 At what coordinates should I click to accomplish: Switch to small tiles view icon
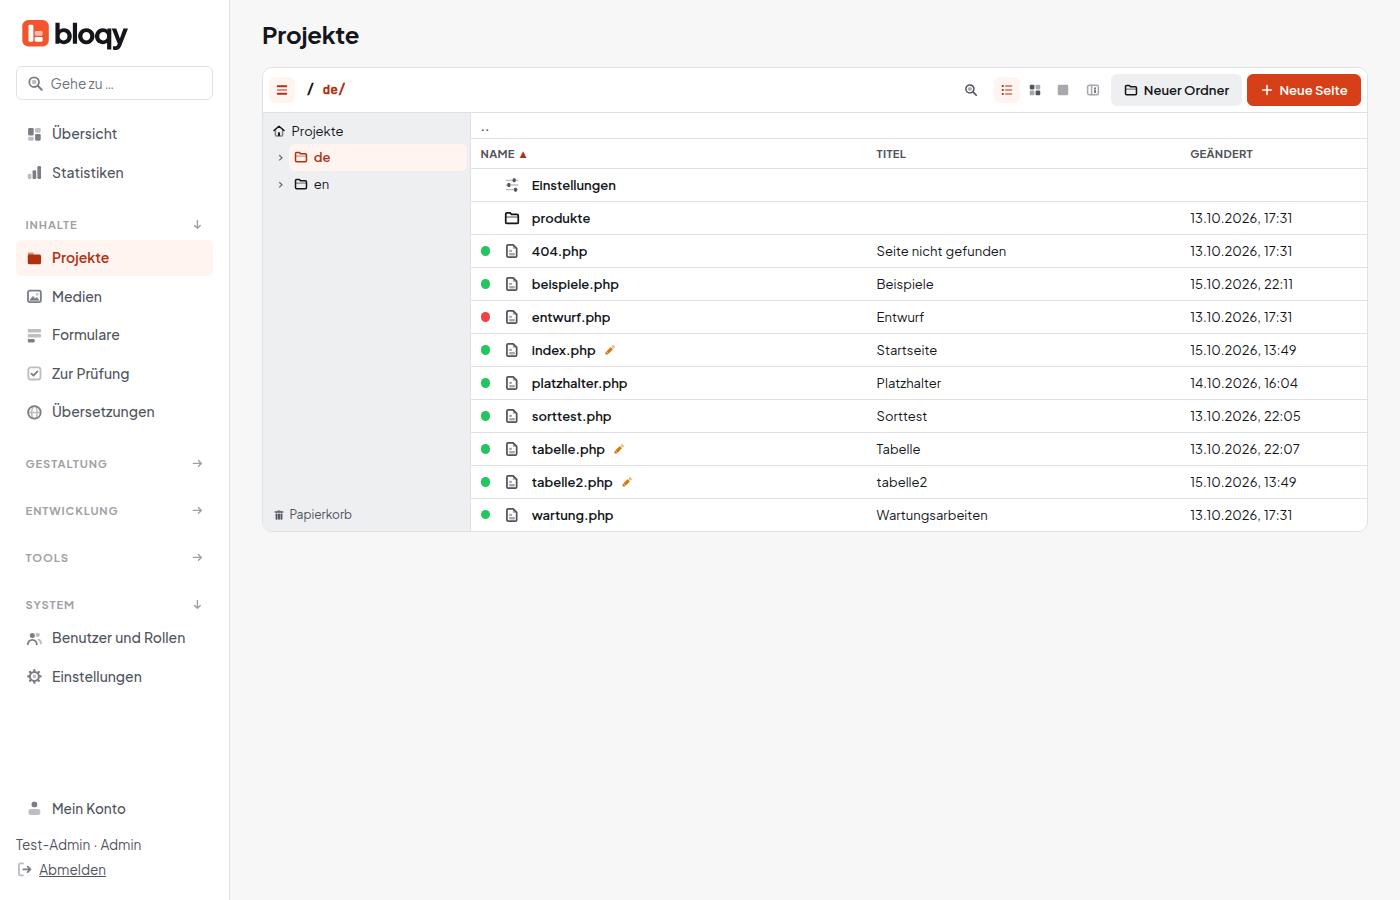pos(1035,90)
